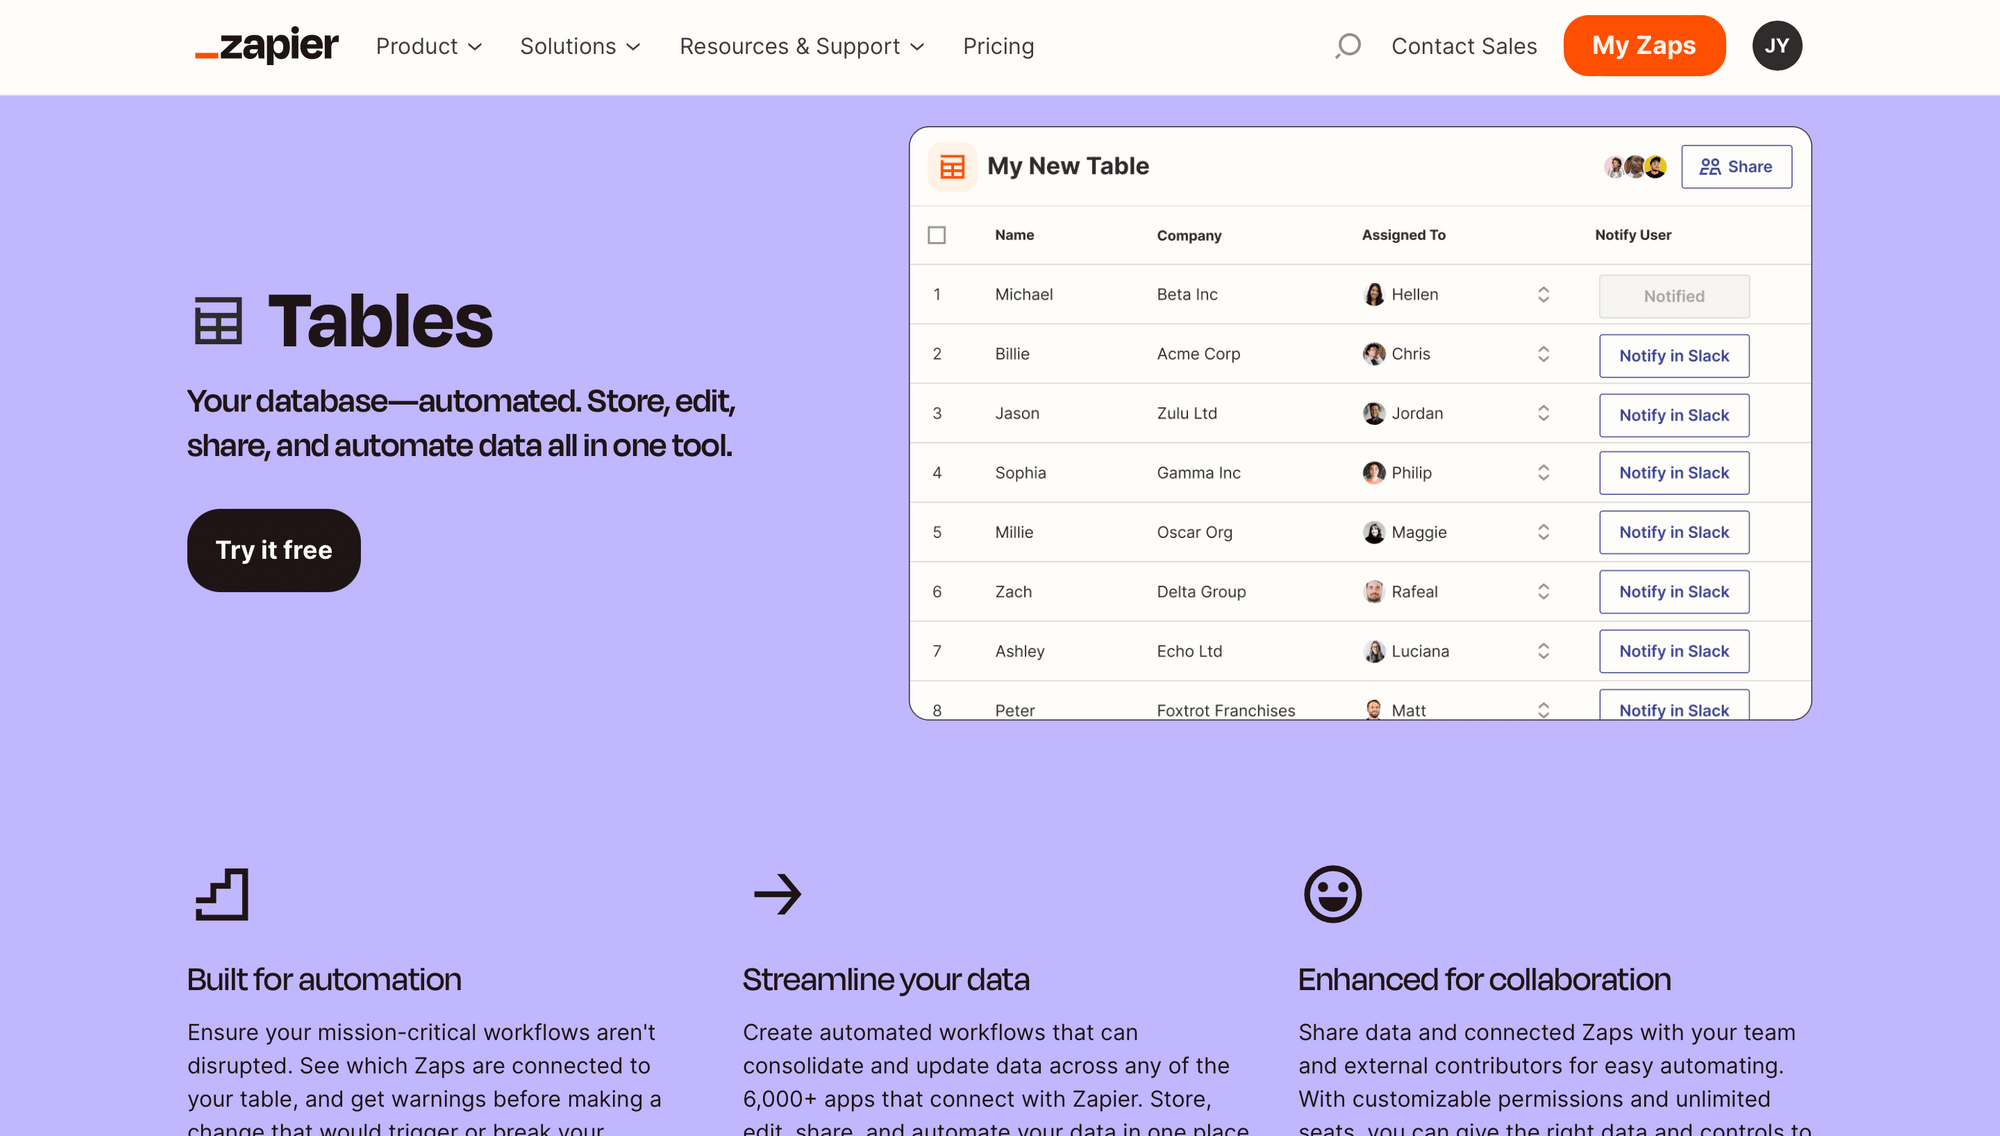Click the search magnifier icon in navbar

click(1346, 45)
